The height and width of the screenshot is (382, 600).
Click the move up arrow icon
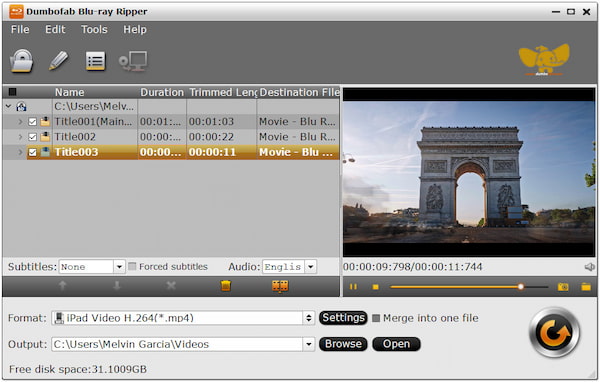[62, 286]
